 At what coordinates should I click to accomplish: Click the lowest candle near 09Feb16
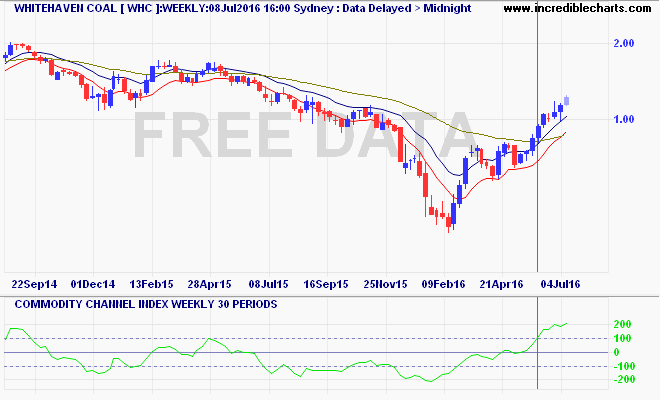point(449,221)
